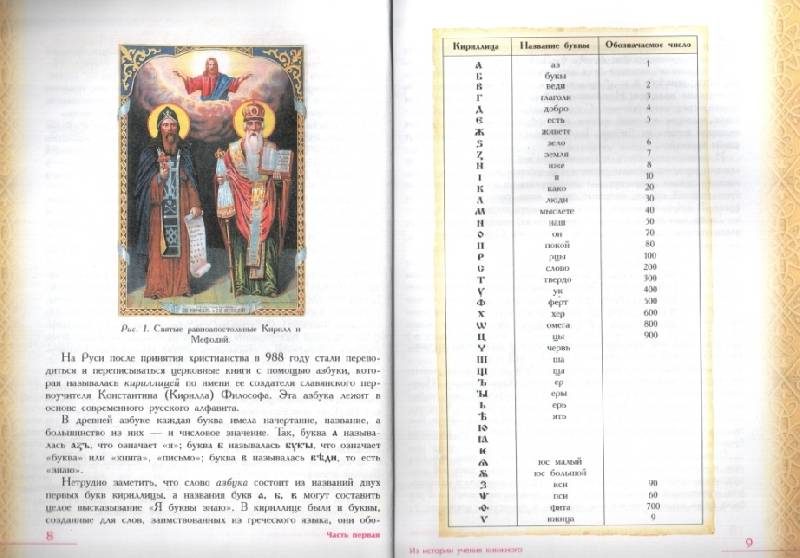
Task: Click the Cyrillic letter Х in the first column
Action: (x=481, y=314)
